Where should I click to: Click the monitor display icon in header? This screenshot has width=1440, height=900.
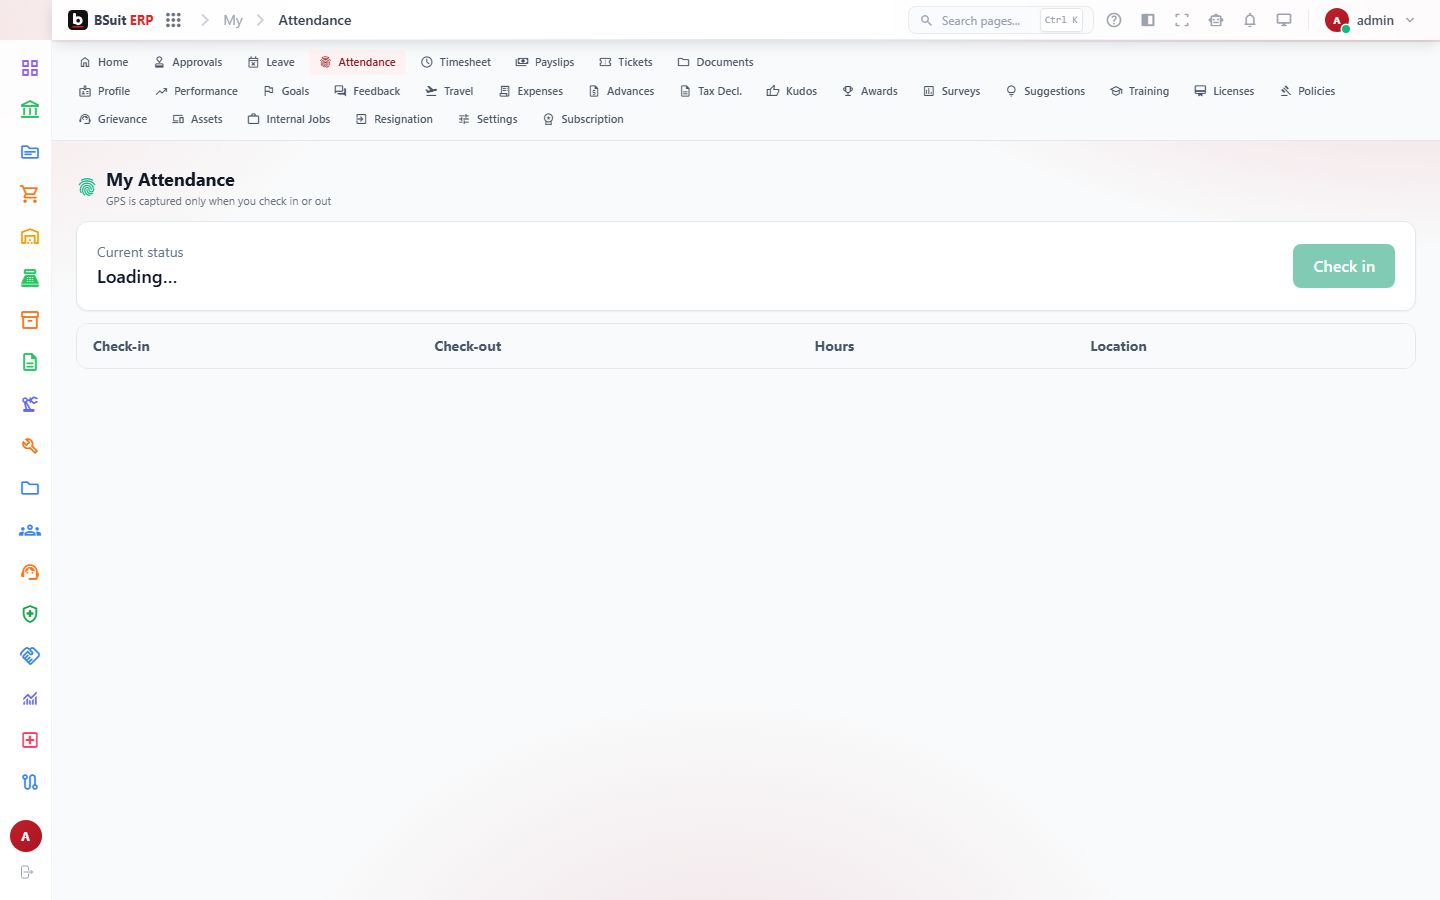[1284, 20]
